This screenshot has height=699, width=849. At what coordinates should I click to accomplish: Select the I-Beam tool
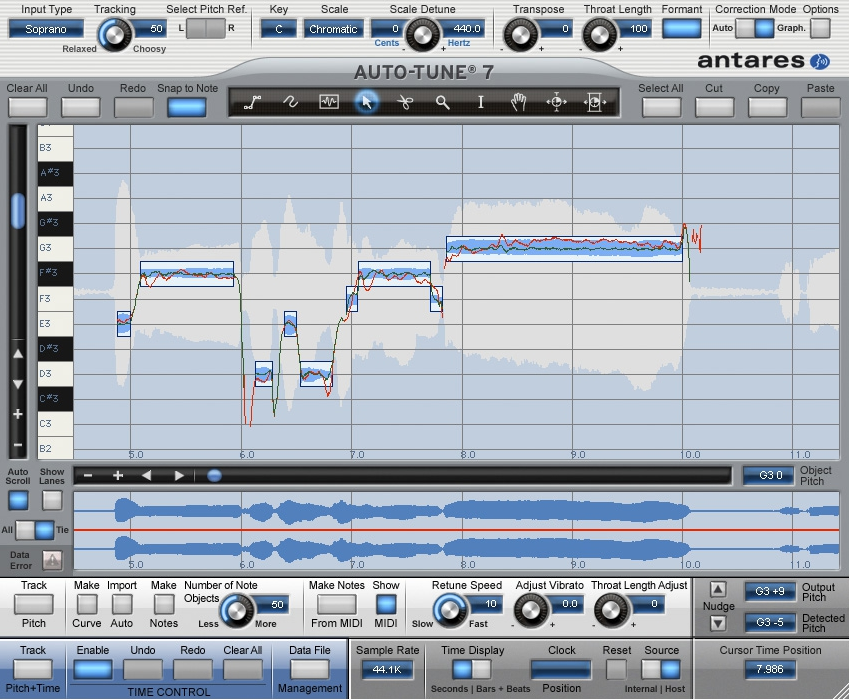click(x=480, y=102)
